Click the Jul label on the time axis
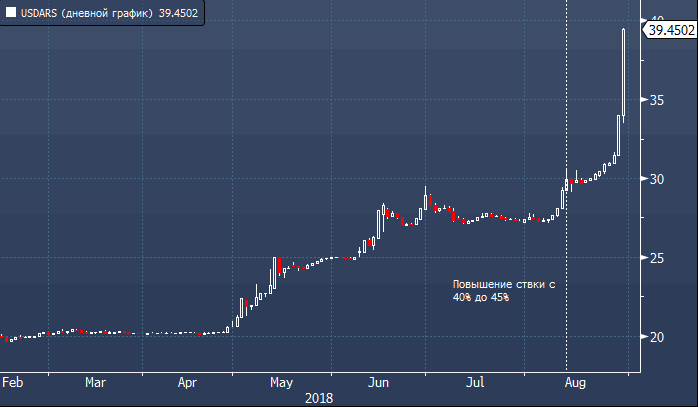 (476, 382)
